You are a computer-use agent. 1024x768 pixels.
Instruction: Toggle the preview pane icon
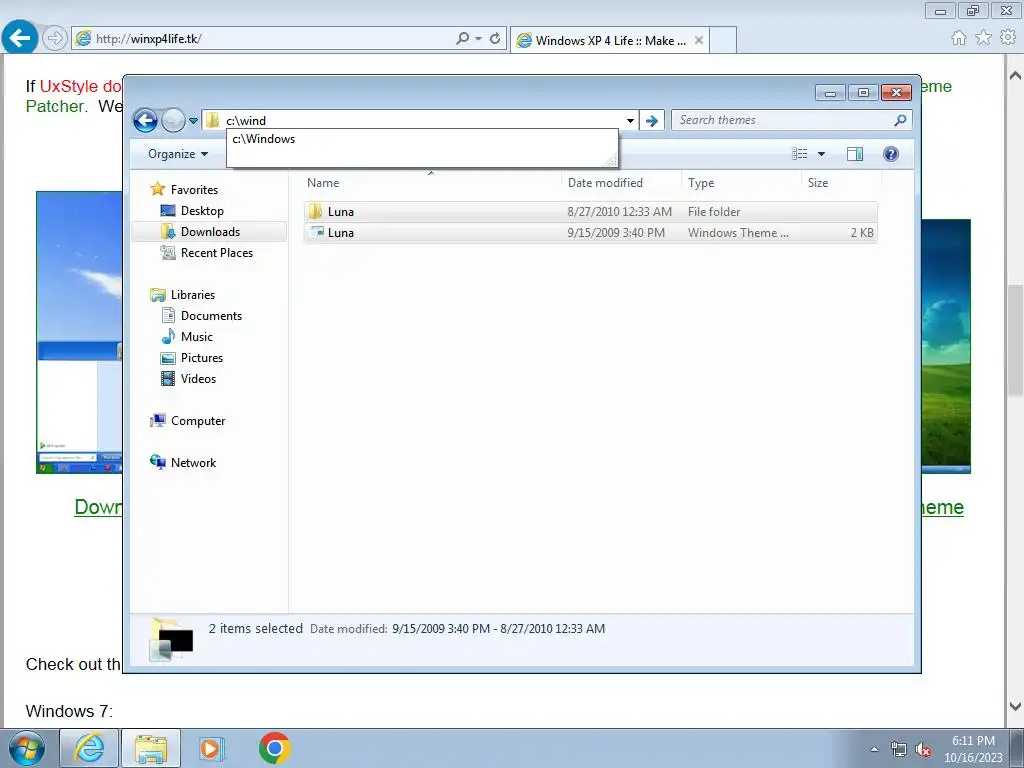[x=855, y=154]
